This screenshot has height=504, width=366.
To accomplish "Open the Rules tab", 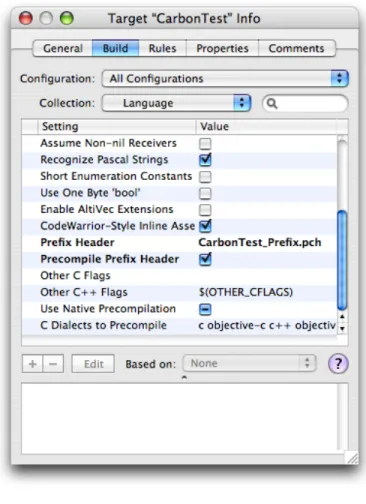I will click(x=162, y=48).
